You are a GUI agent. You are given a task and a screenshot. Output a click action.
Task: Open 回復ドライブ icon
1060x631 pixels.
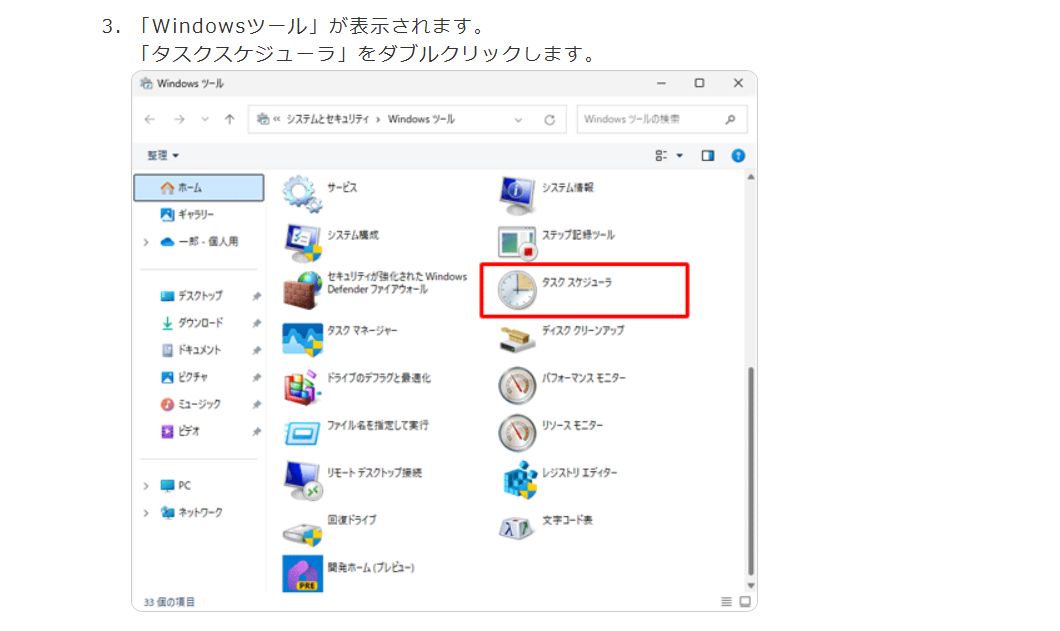point(302,533)
